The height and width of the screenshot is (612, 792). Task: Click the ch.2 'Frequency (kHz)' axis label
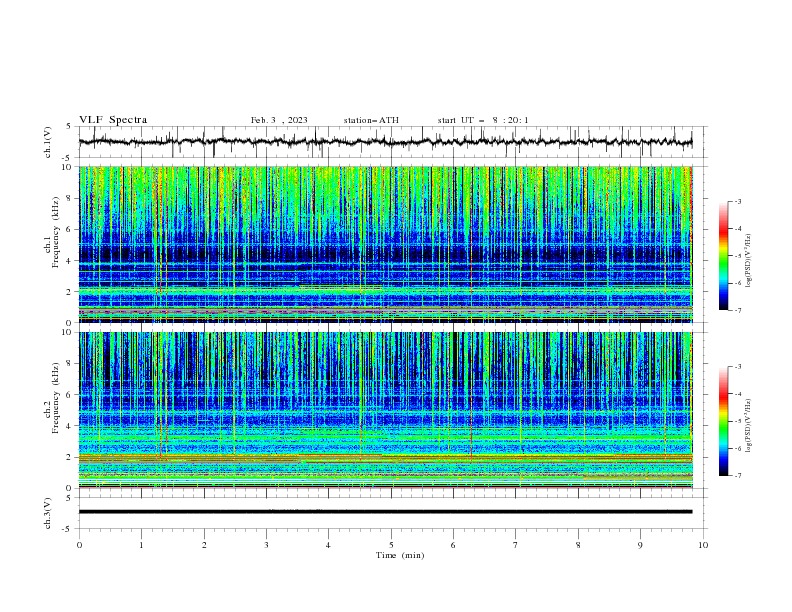(x=56, y=398)
